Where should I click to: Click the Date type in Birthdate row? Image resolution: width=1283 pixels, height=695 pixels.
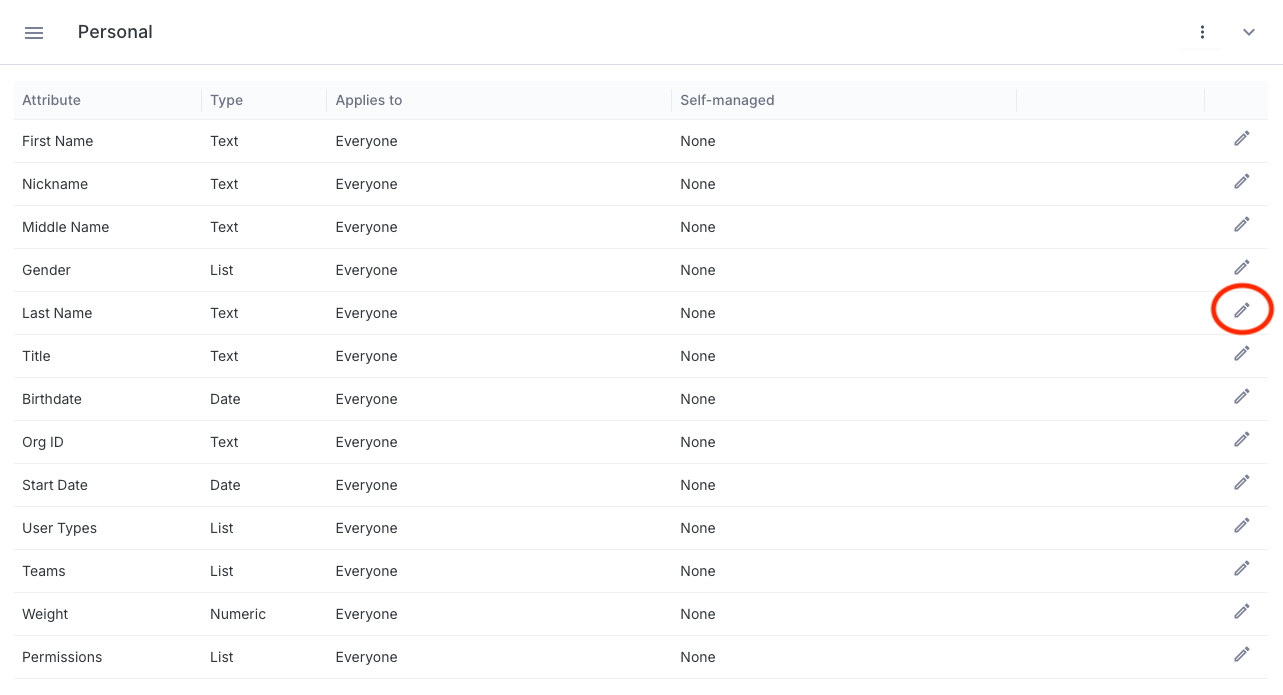pos(225,399)
